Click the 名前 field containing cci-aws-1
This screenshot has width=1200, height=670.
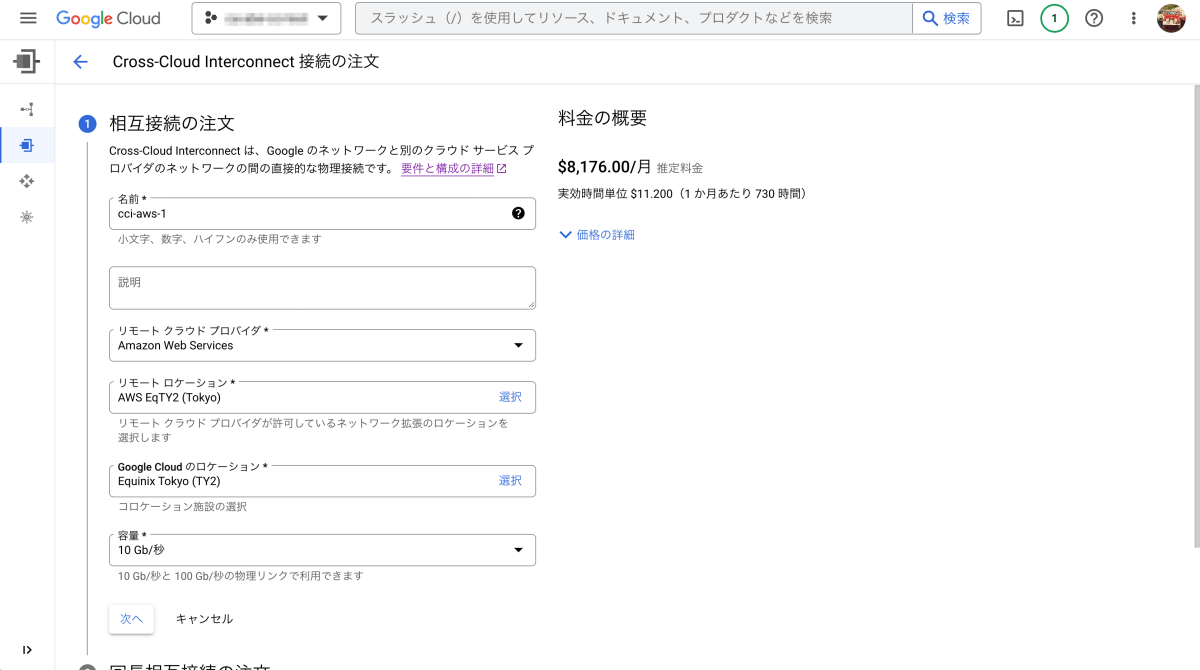click(x=322, y=213)
